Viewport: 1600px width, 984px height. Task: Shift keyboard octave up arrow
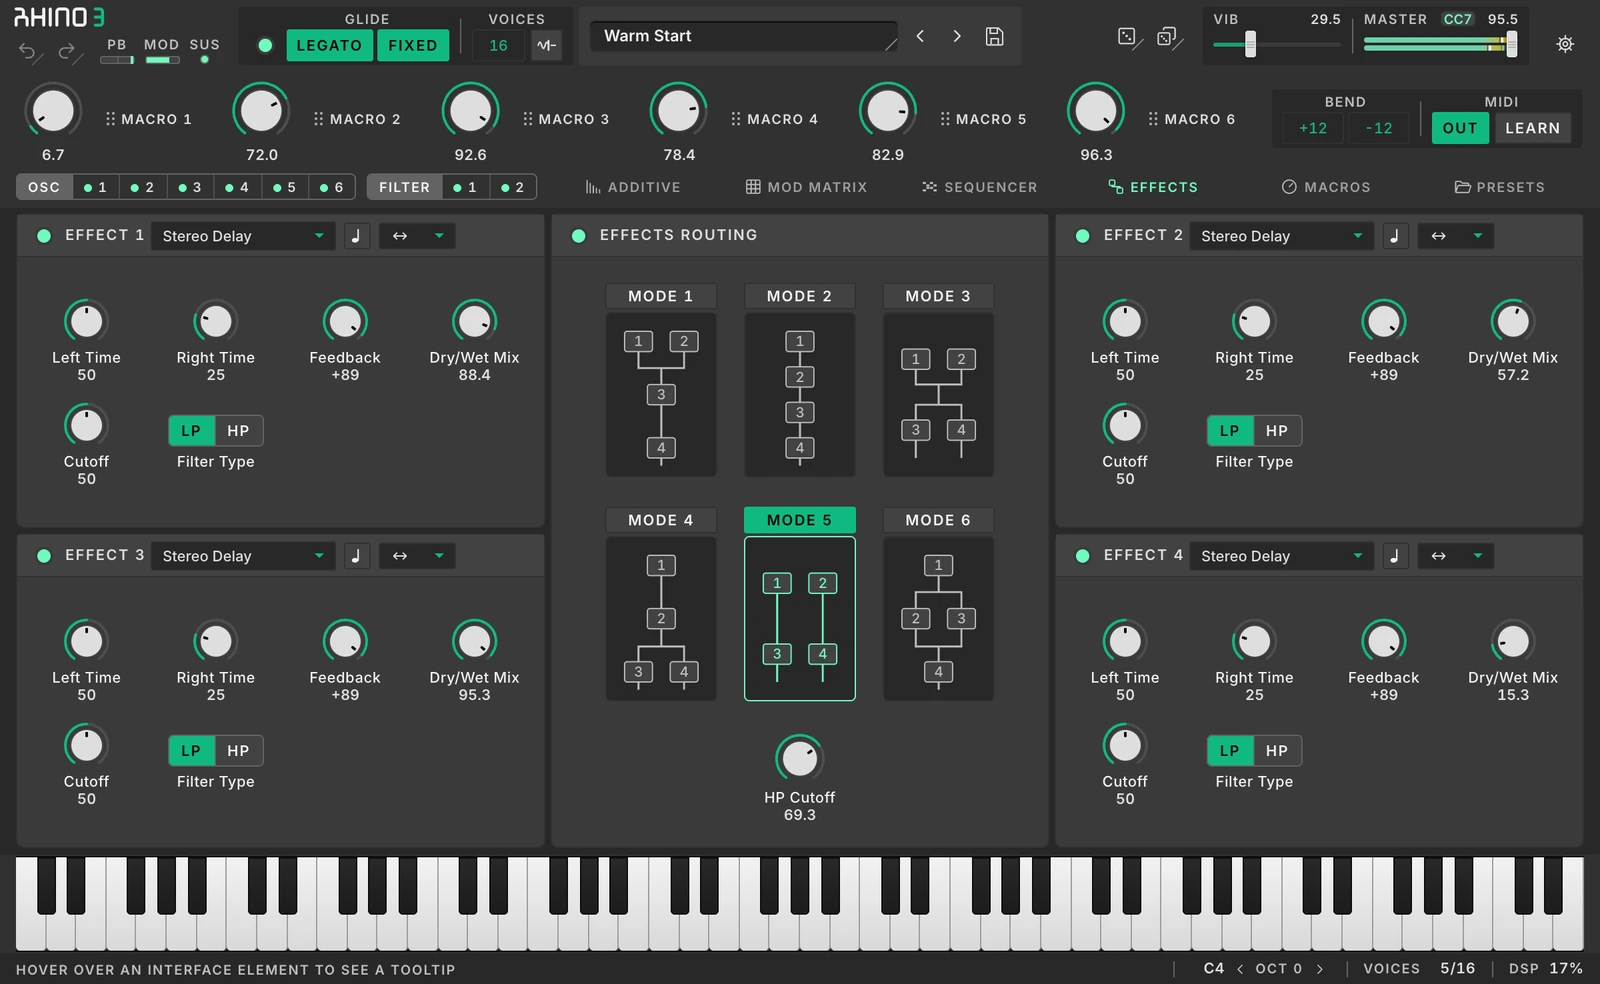click(1320, 969)
